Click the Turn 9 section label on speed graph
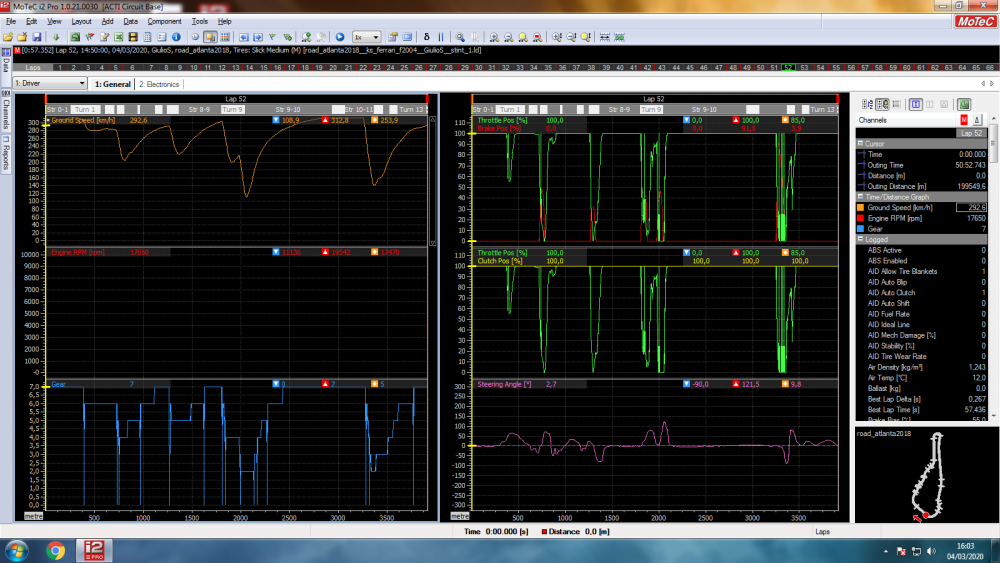Screen dimensions: 1000x563 point(232,110)
